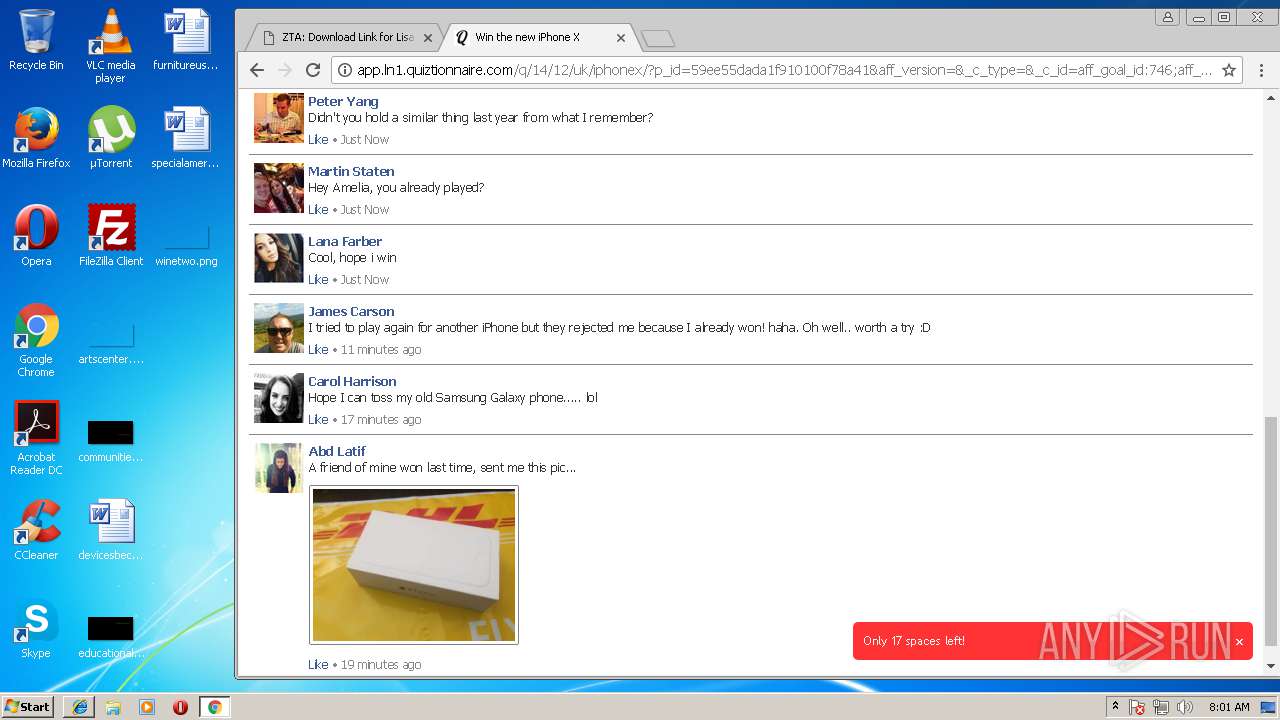Open FileZilla Client shortcut
The width and height of the screenshot is (1280, 720).
point(110,236)
